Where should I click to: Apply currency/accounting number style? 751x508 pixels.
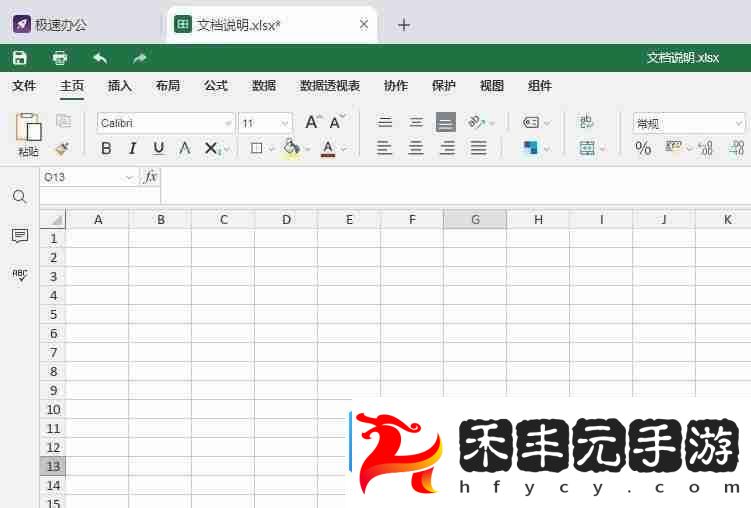click(x=673, y=147)
